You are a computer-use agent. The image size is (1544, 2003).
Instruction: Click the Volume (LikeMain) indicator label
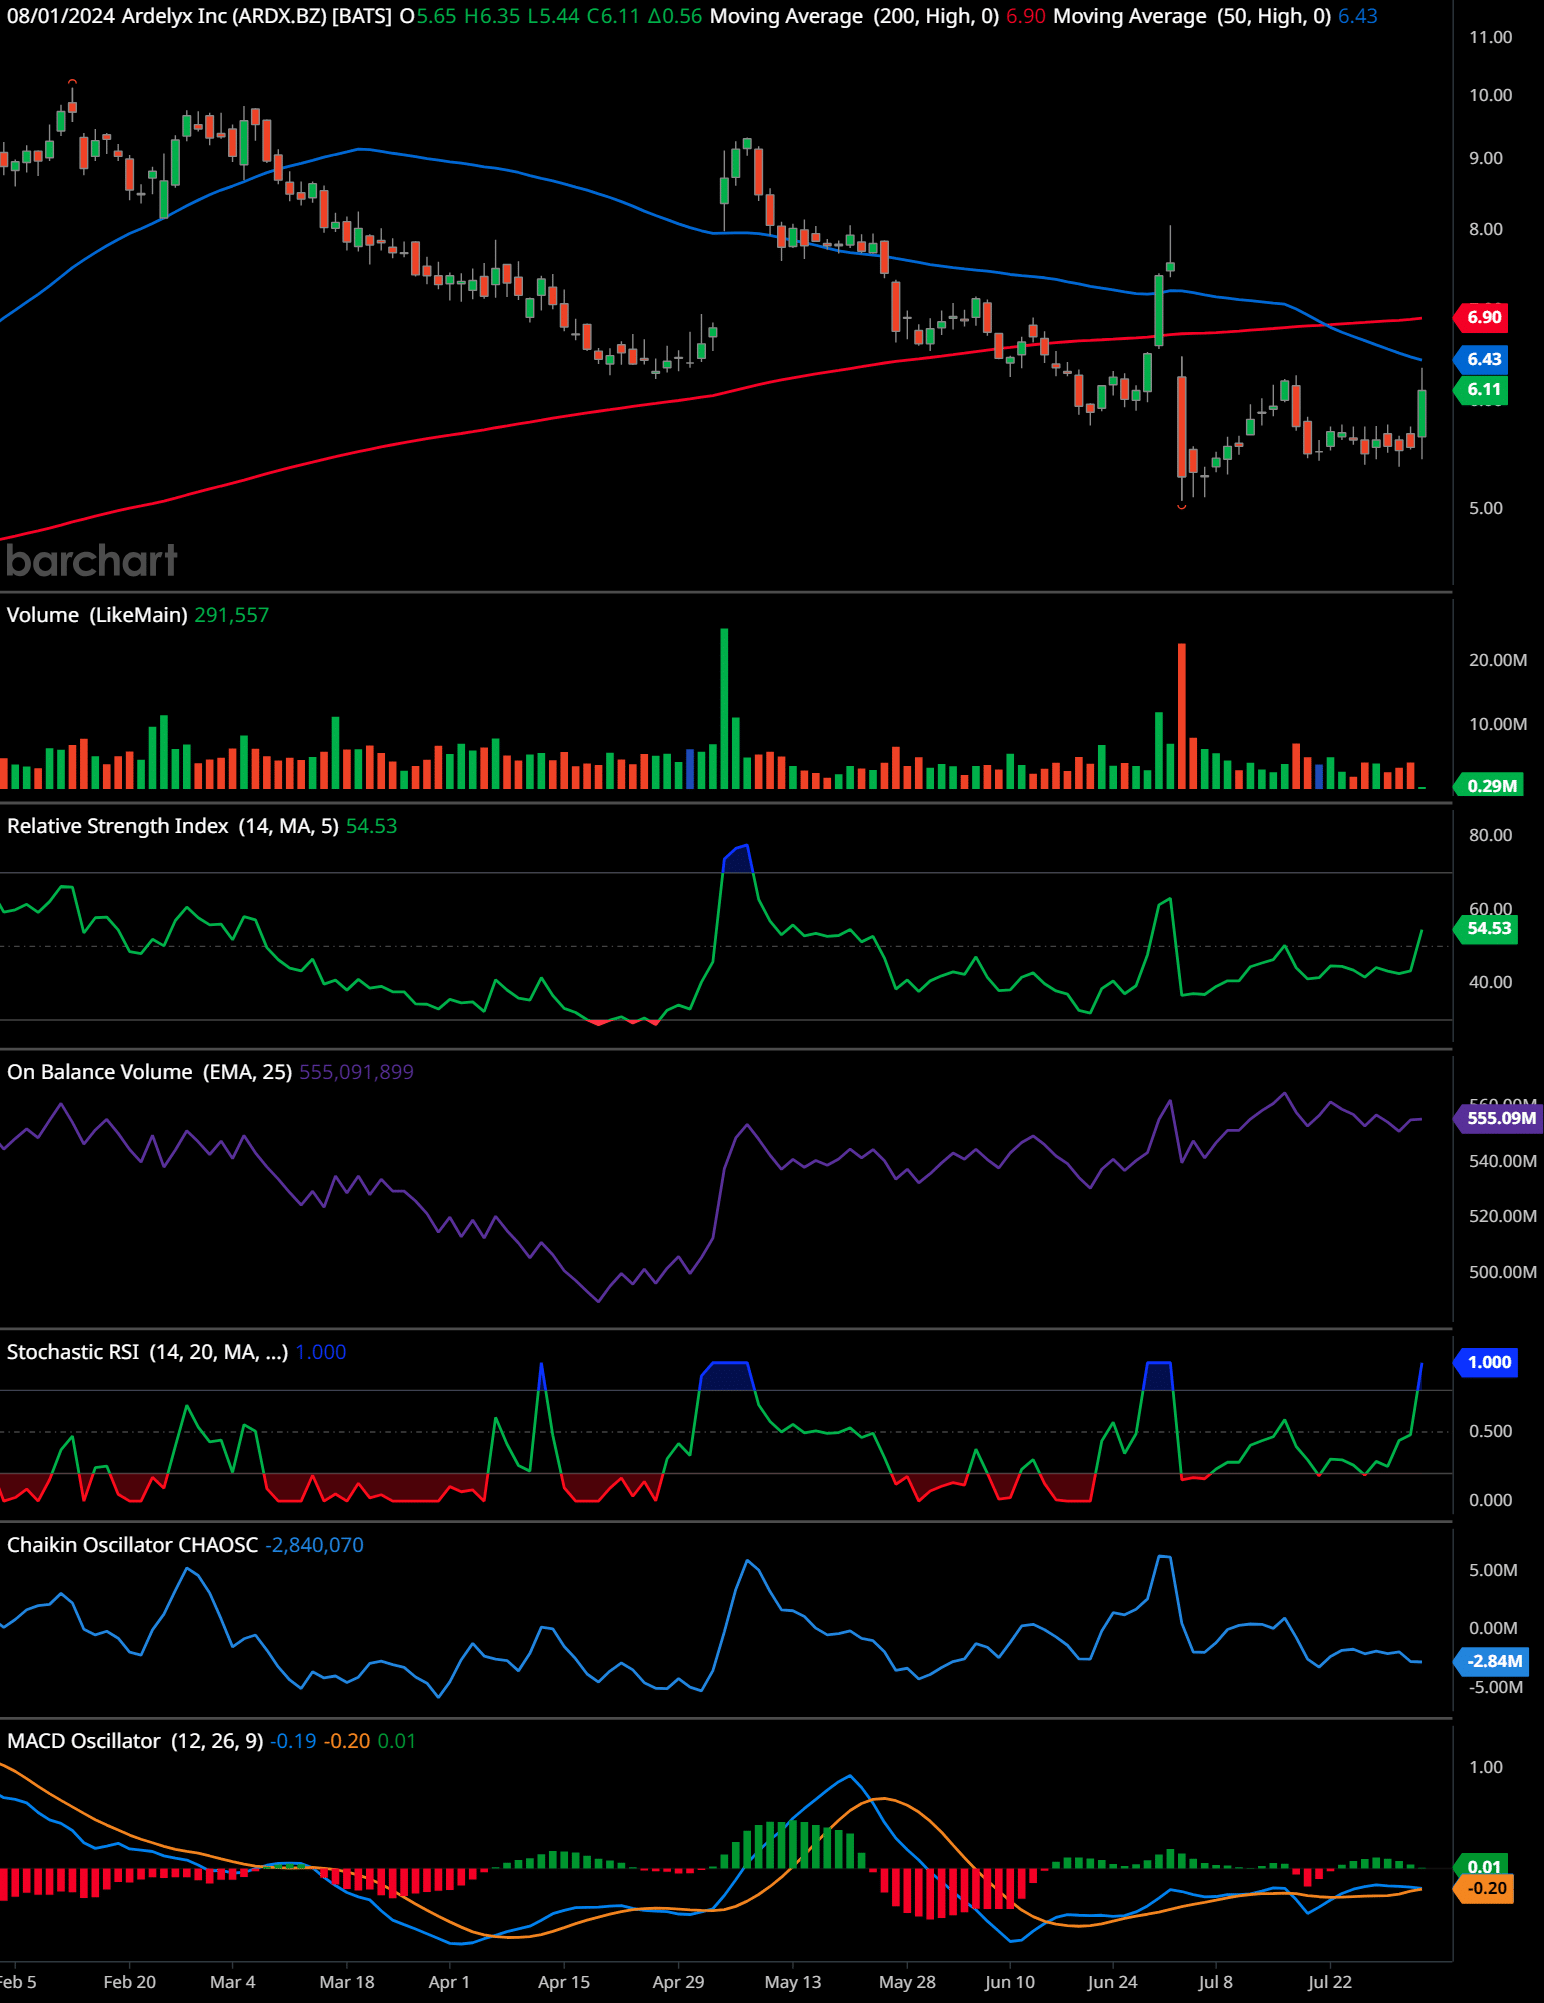[x=97, y=615]
